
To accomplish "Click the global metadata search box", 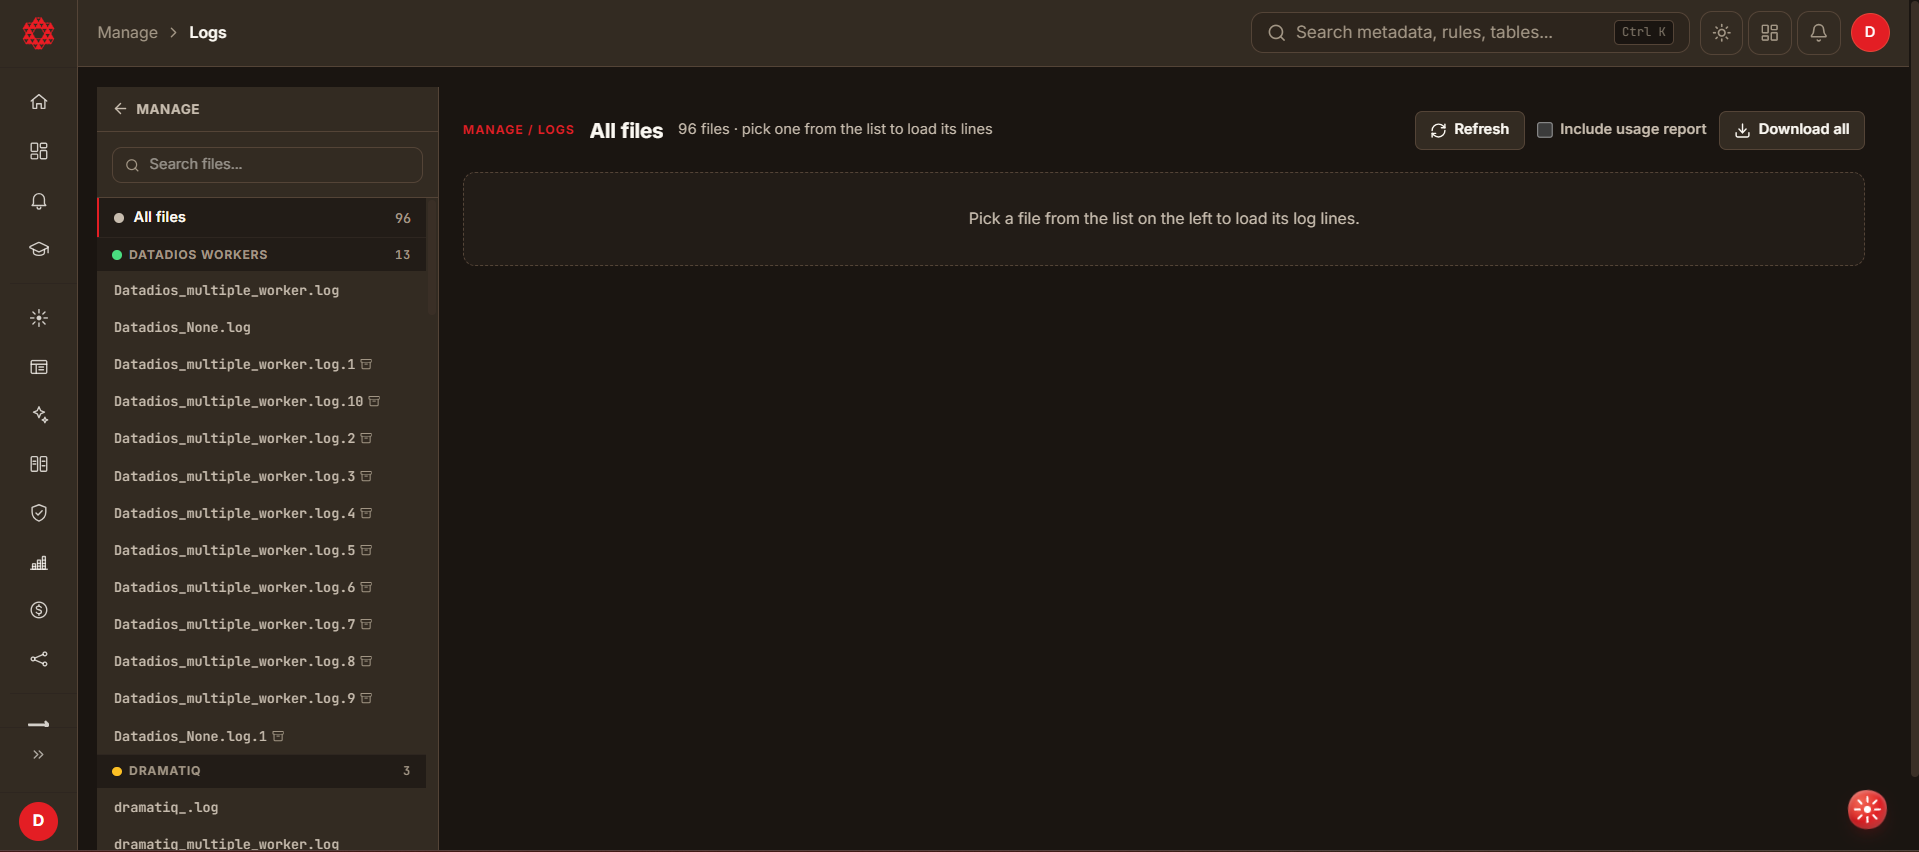I will tap(1469, 33).
